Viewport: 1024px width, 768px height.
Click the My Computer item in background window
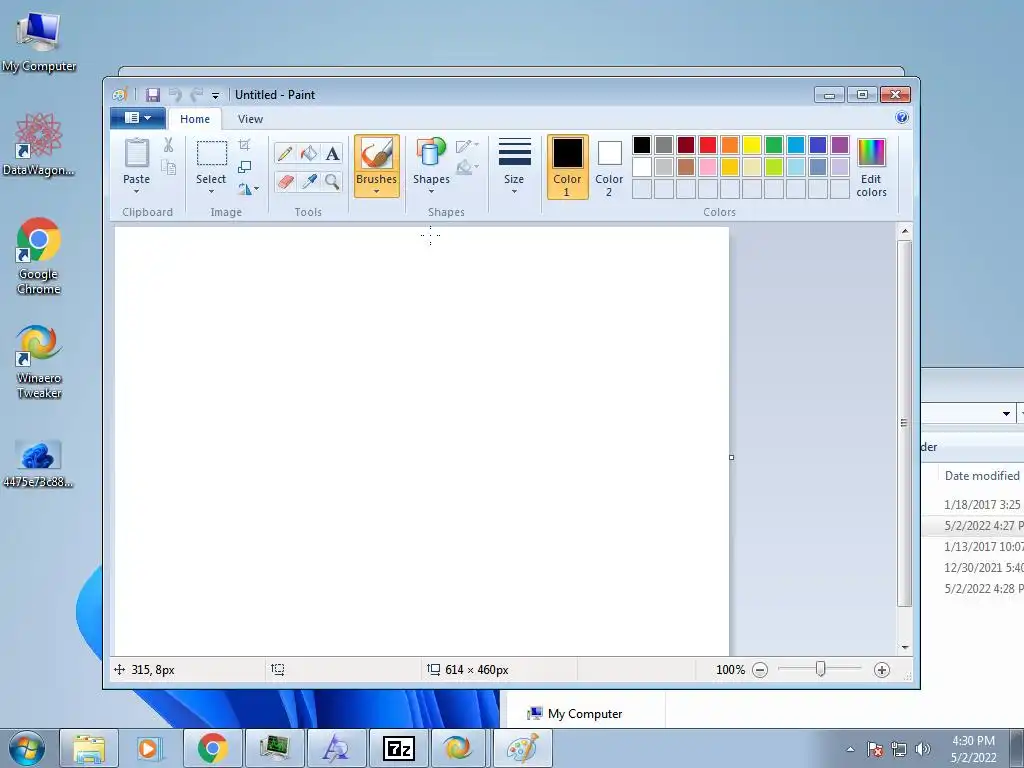click(575, 714)
